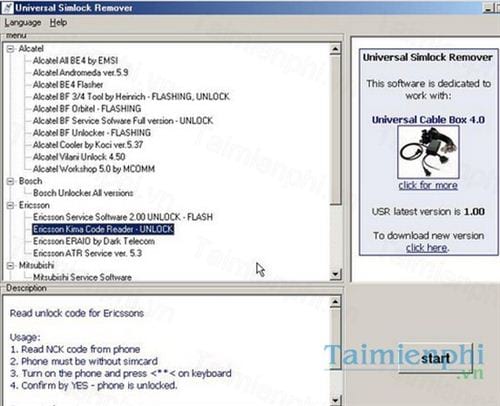Click 'Read unlock code for Ericssons' text
The width and height of the screenshot is (500, 406).
pos(77,313)
